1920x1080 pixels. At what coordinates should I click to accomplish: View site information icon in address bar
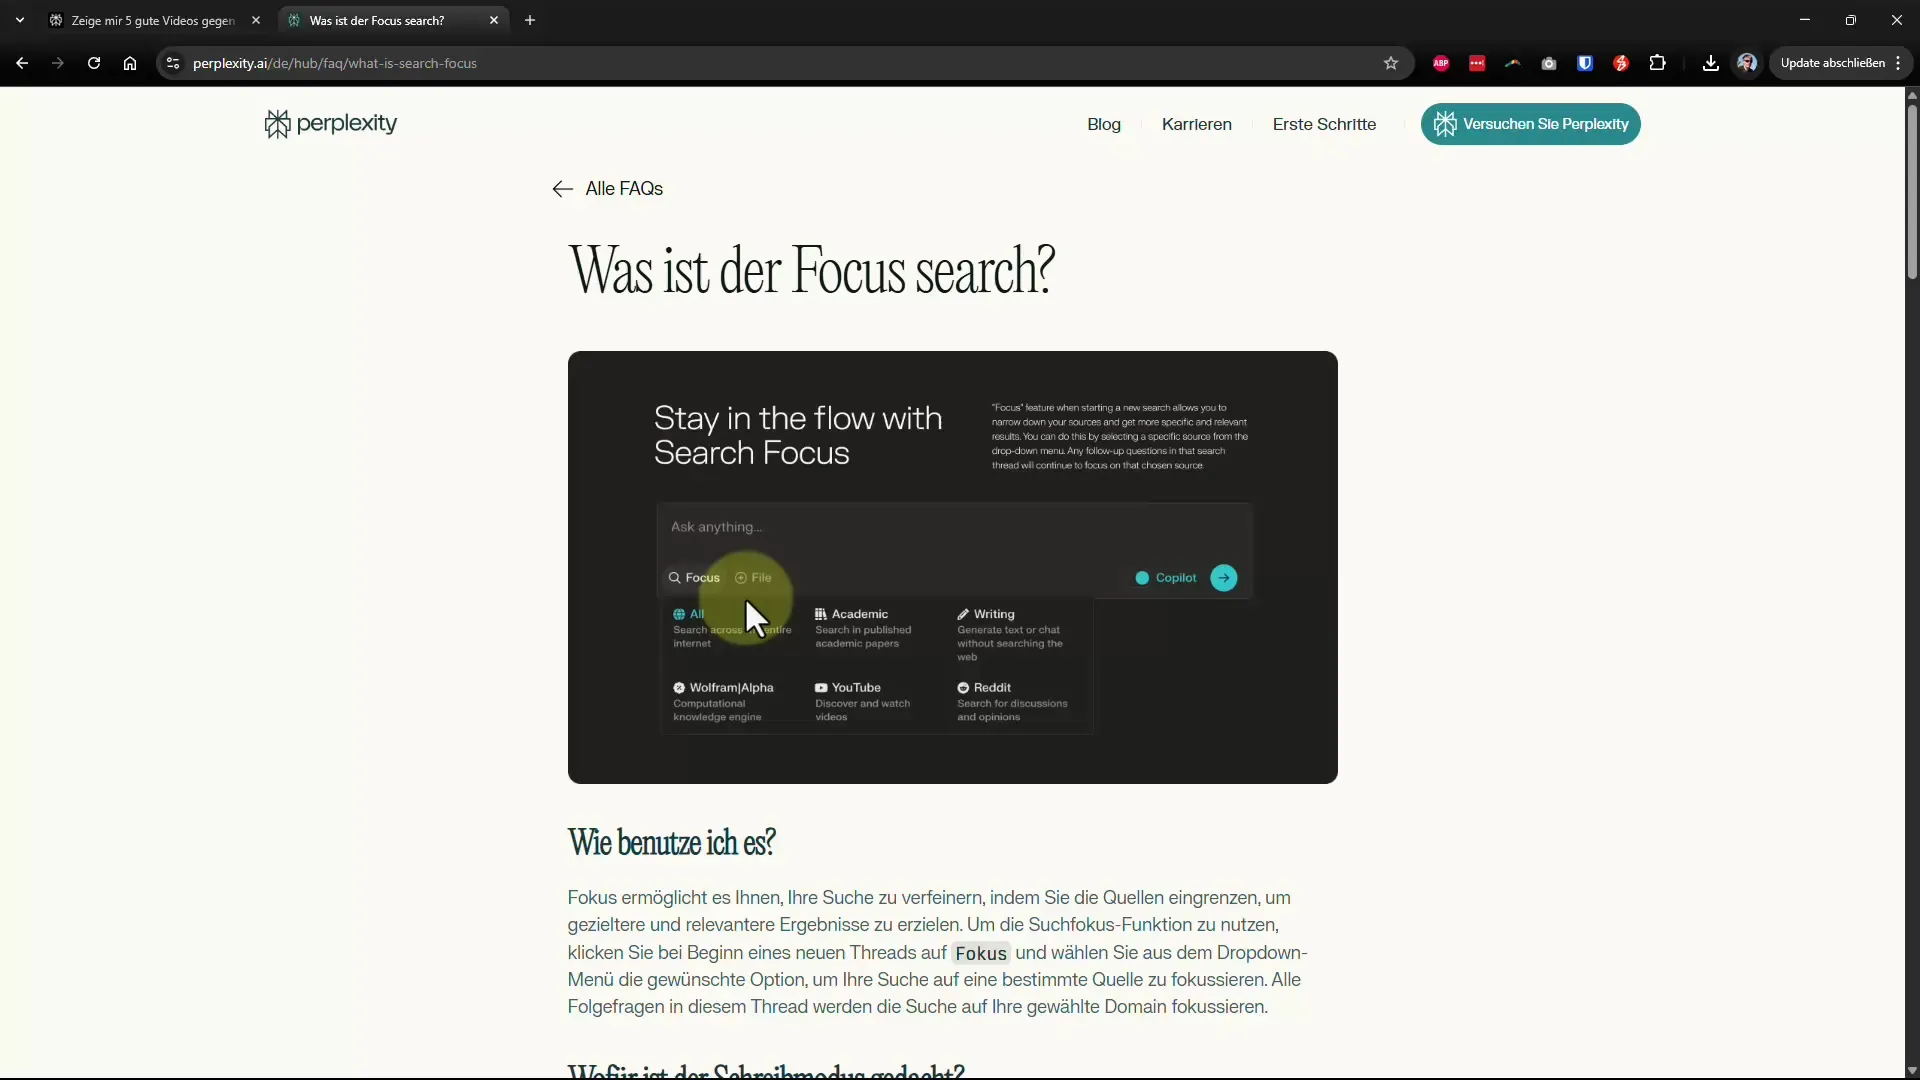(x=173, y=63)
